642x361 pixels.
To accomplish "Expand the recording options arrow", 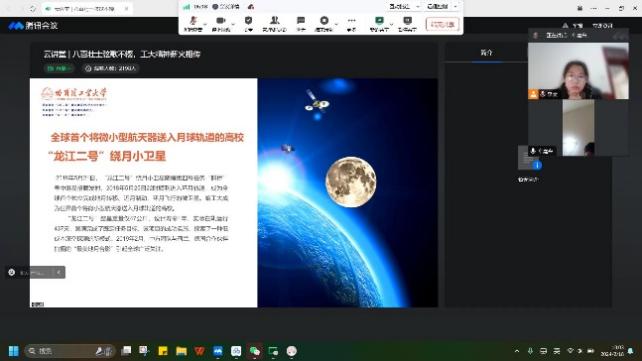I will coord(337,25).
